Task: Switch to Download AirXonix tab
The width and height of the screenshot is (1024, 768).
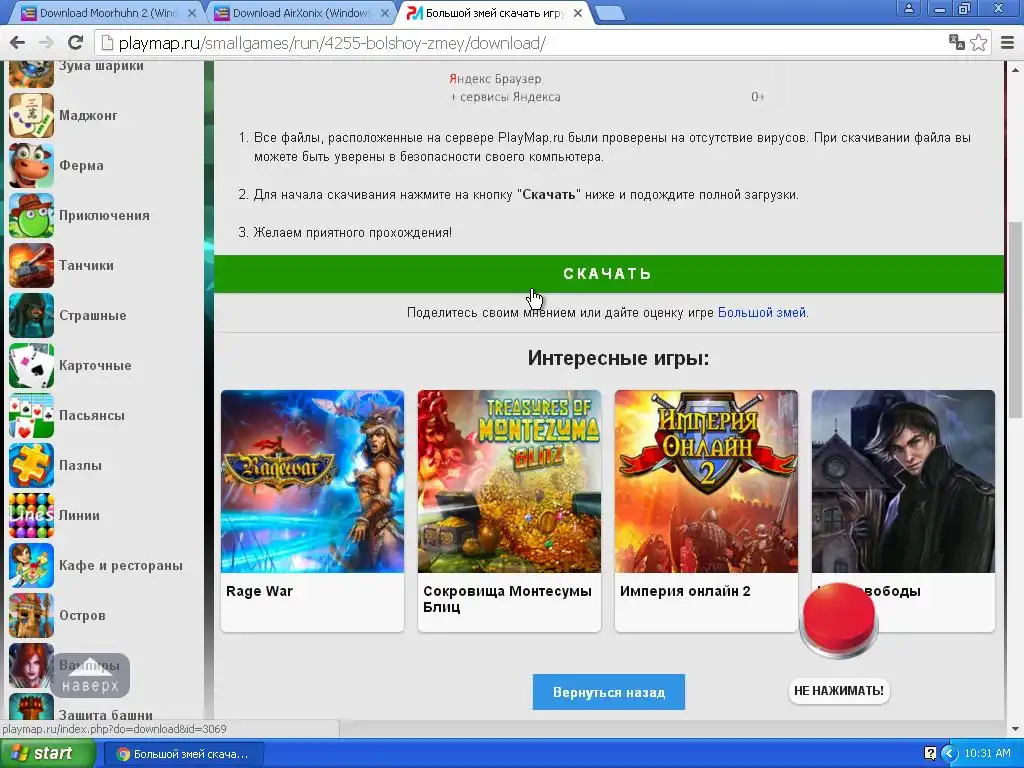Action: click(x=300, y=12)
